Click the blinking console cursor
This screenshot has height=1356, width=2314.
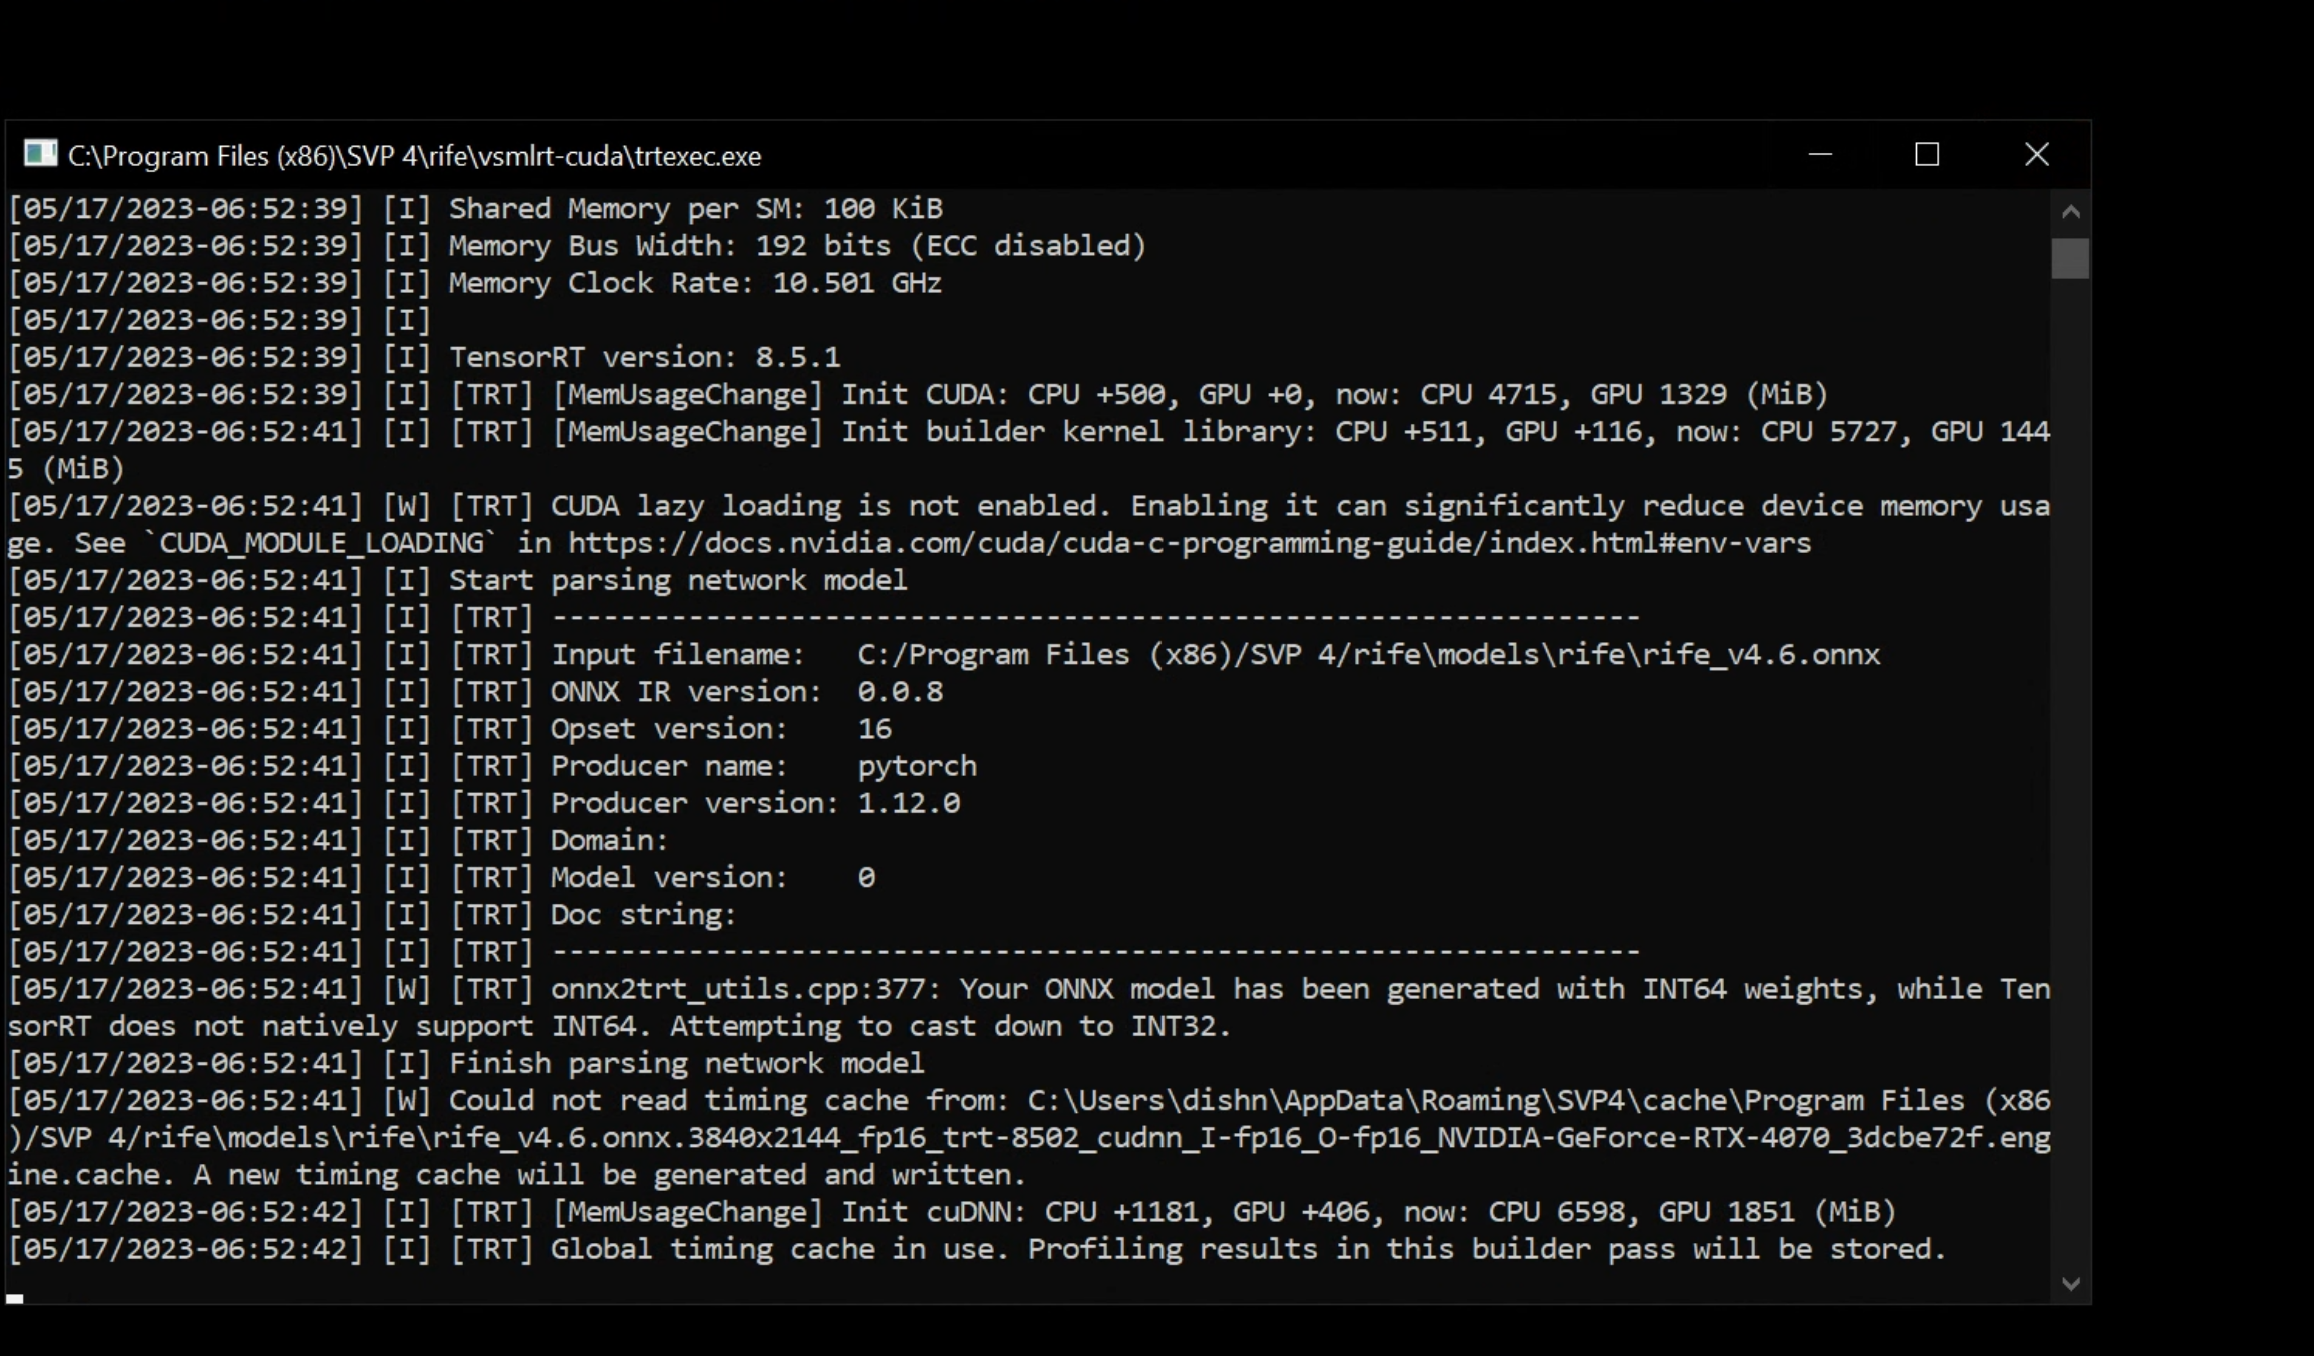click(15, 1299)
